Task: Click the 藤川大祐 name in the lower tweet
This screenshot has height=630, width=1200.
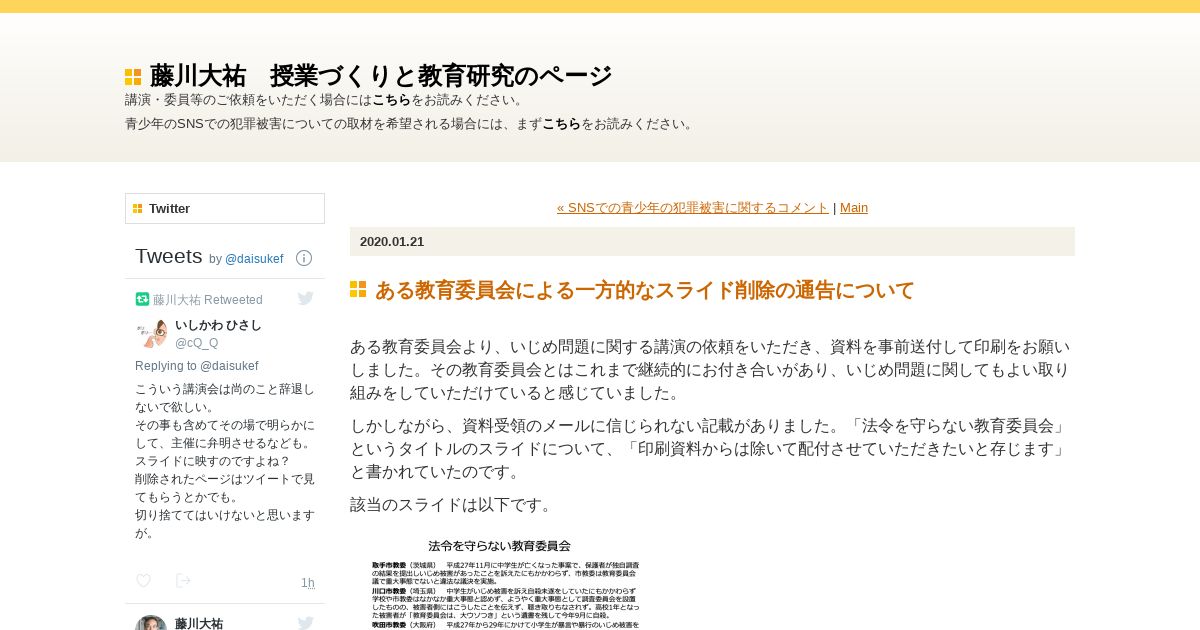Action: pos(199,623)
